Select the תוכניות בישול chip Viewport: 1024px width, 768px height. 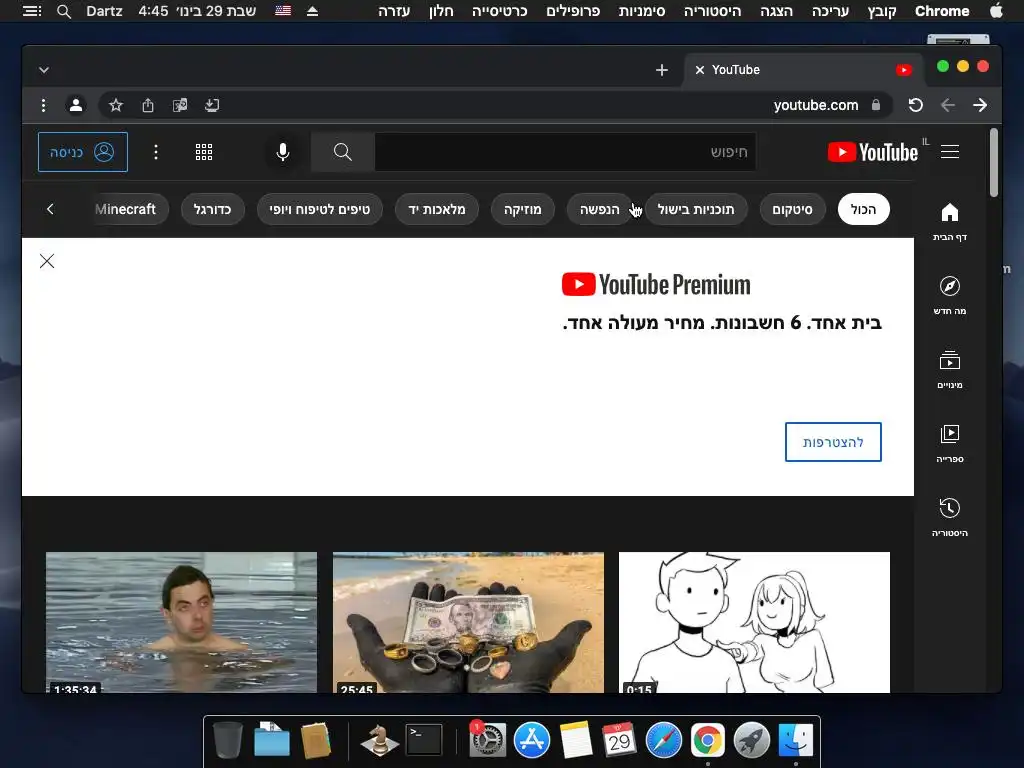696,209
